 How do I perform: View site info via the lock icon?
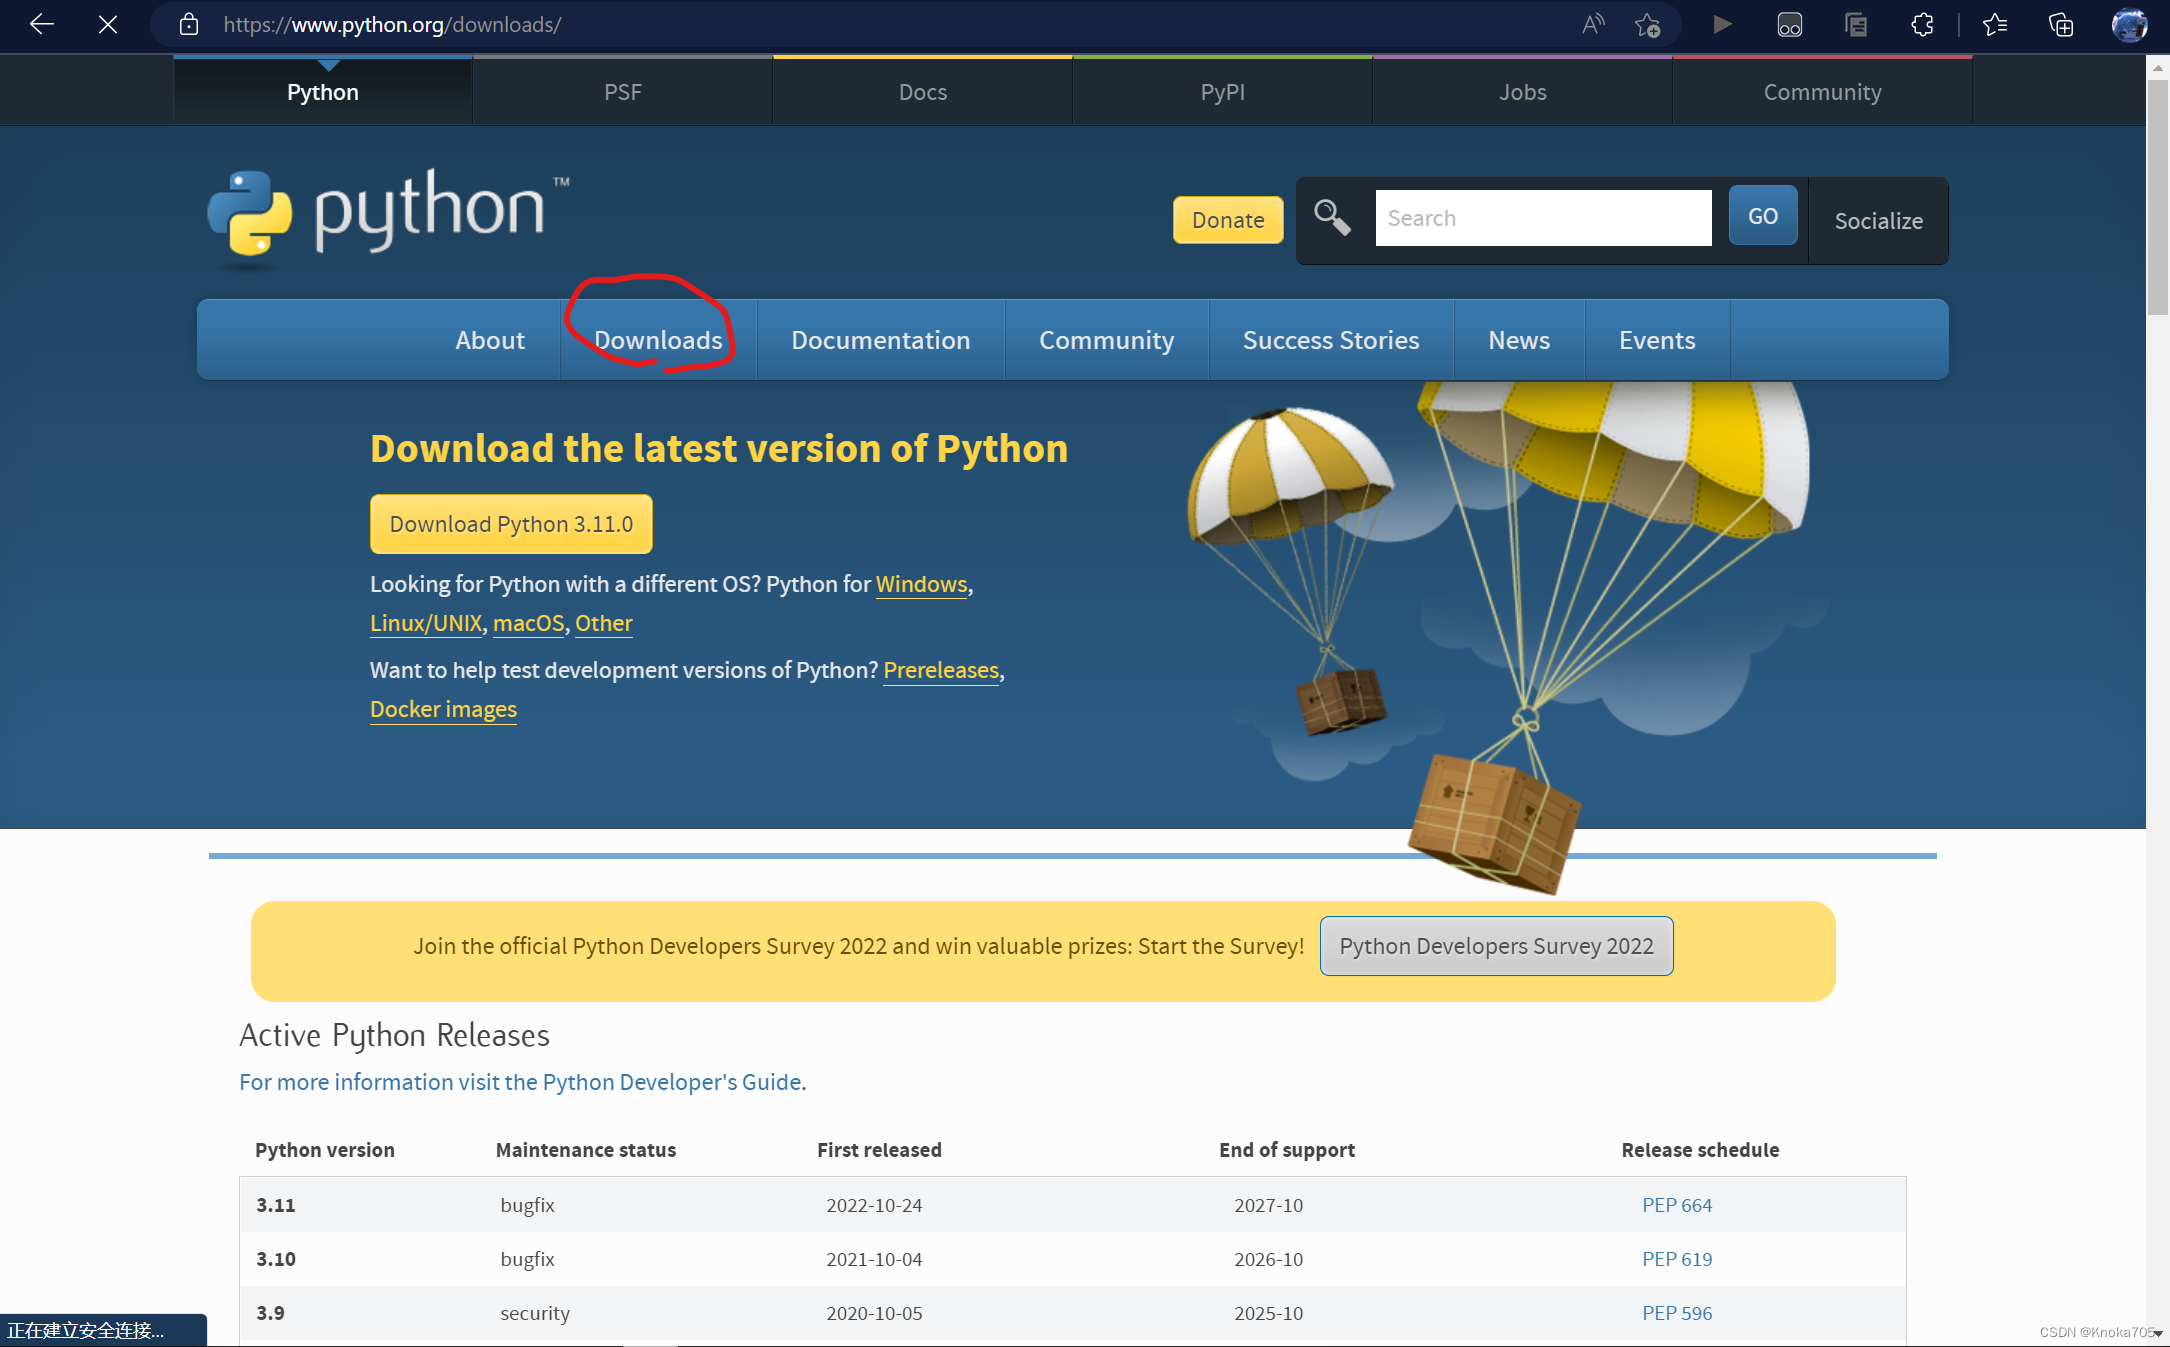coord(188,24)
